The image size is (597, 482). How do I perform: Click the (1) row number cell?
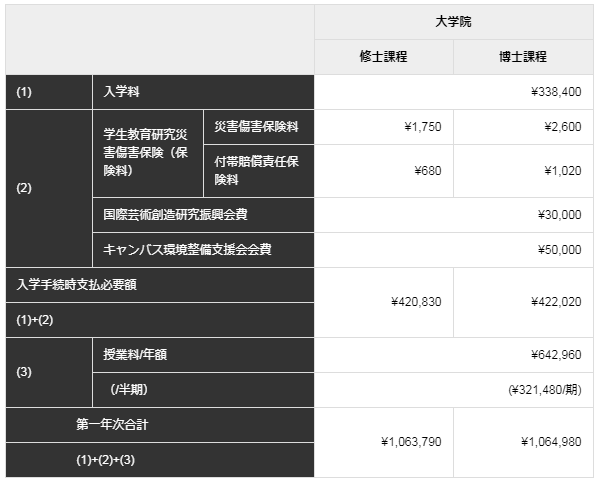49,92
